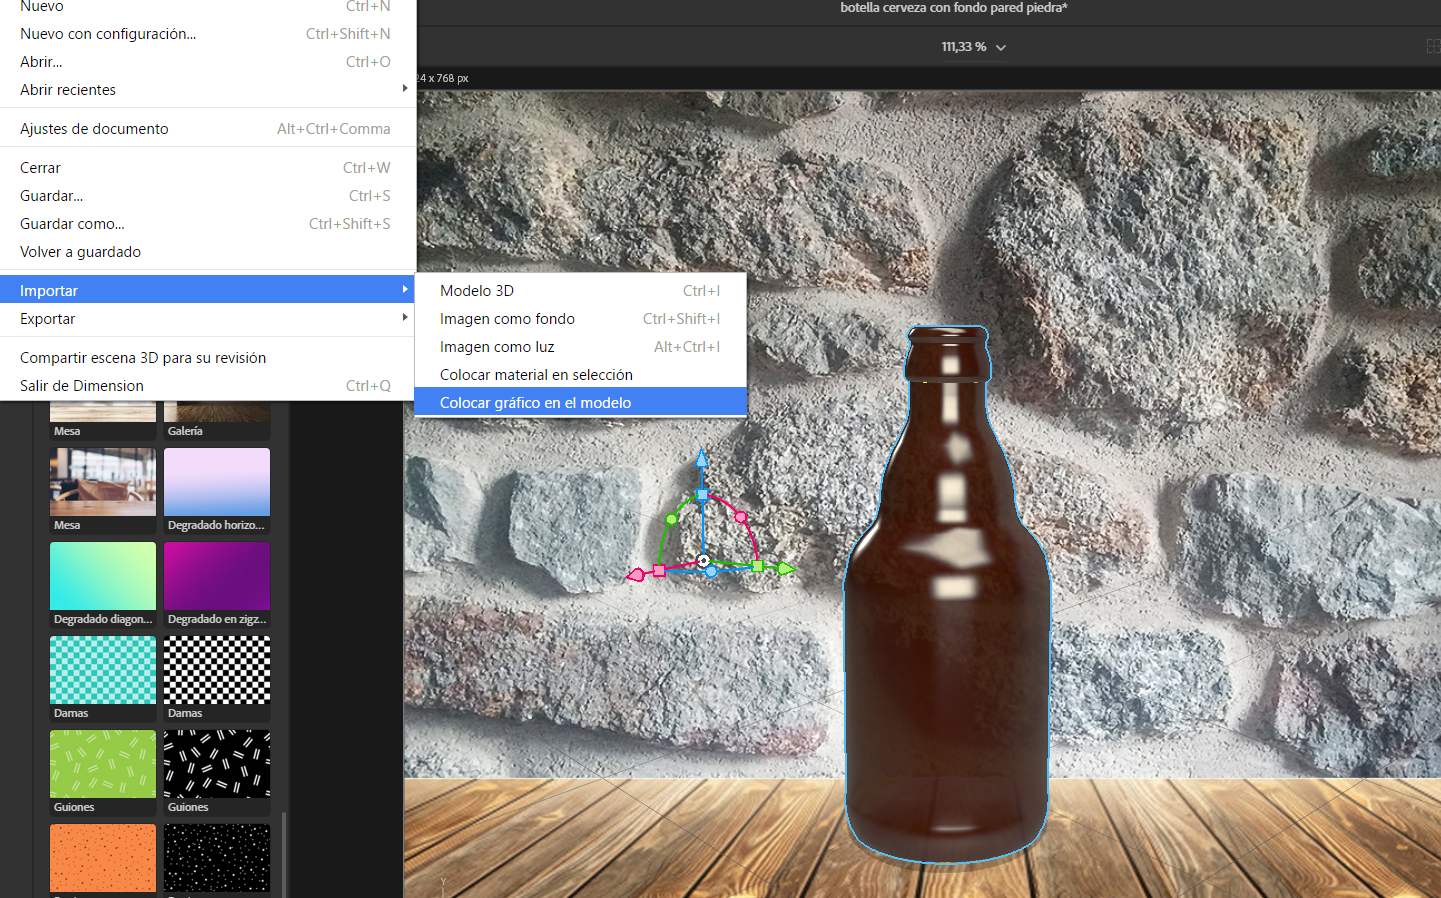This screenshot has height=898, width=1441.
Task: Select the teal Damas checkered thumbnail
Action: click(103, 671)
